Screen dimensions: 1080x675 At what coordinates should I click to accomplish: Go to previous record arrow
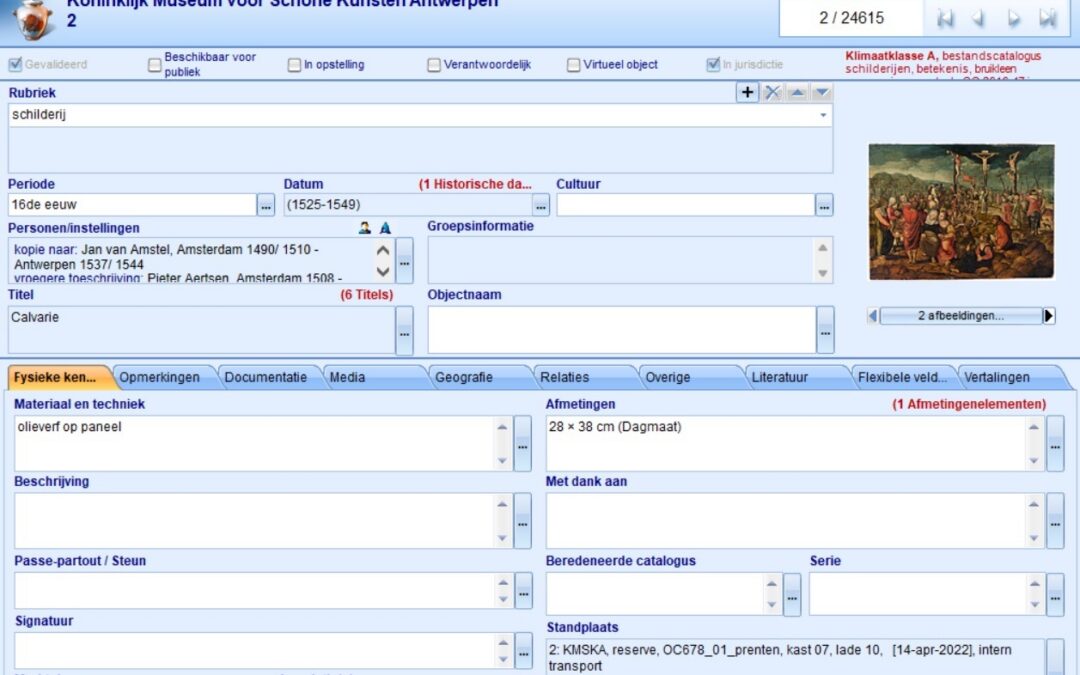[x=978, y=19]
